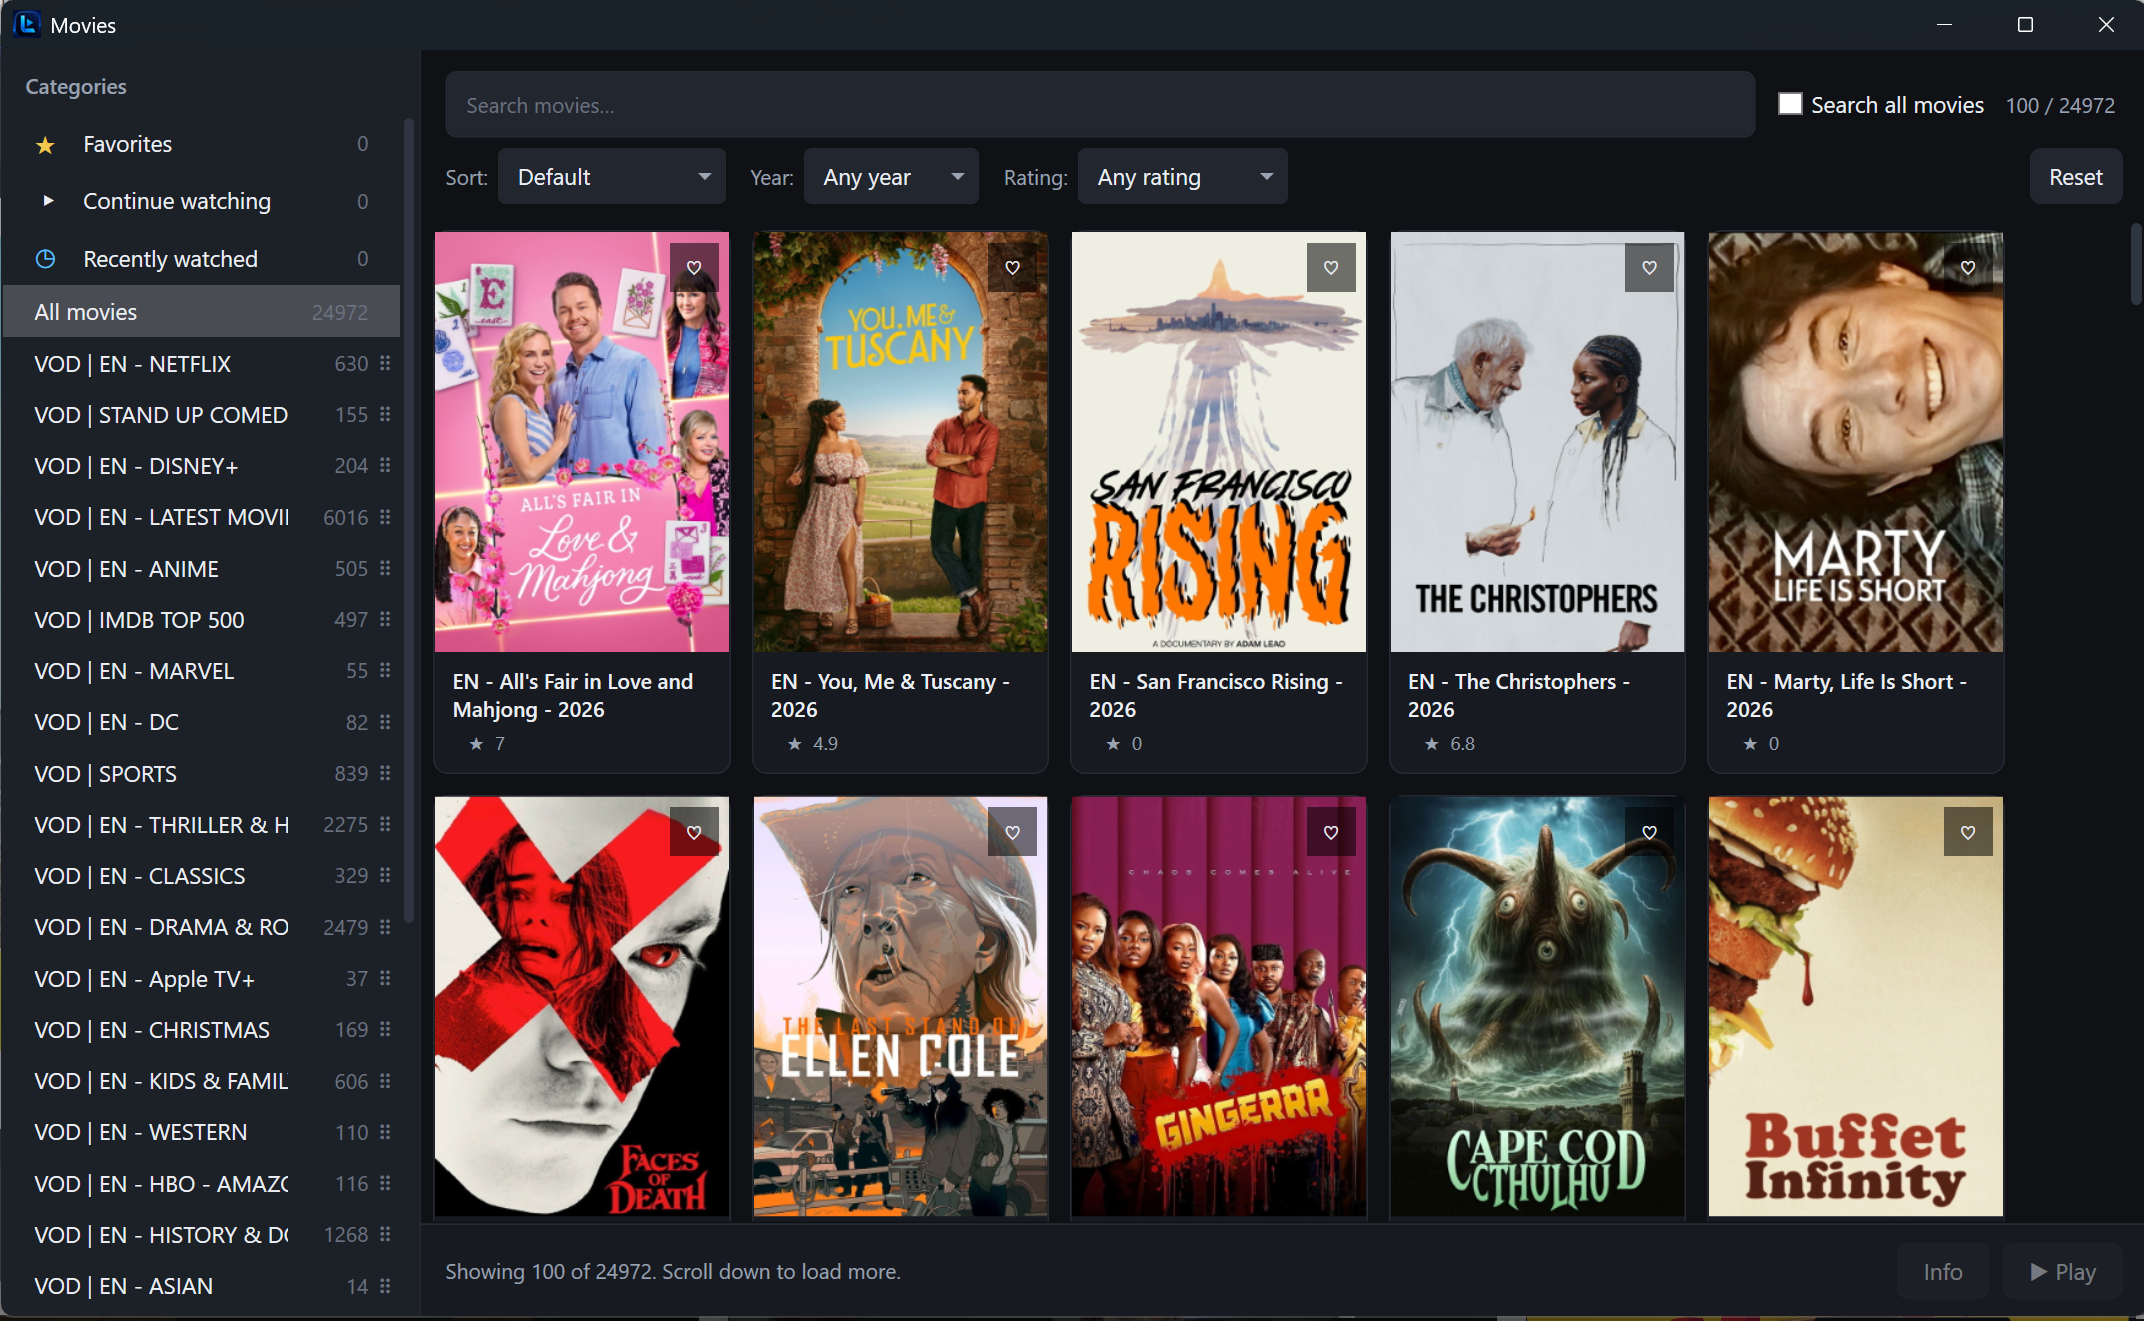
Task: Select the All movies category
Action: point(201,312)
